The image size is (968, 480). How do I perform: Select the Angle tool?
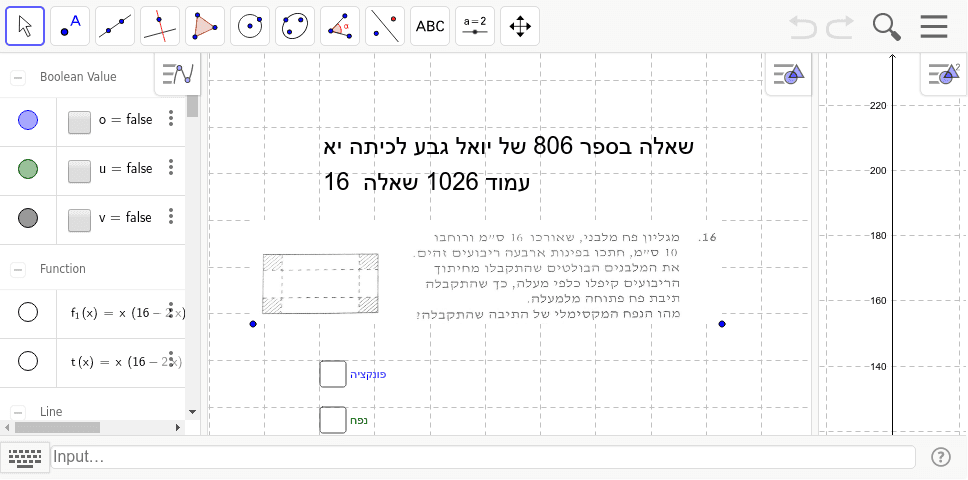click(341, 26)
